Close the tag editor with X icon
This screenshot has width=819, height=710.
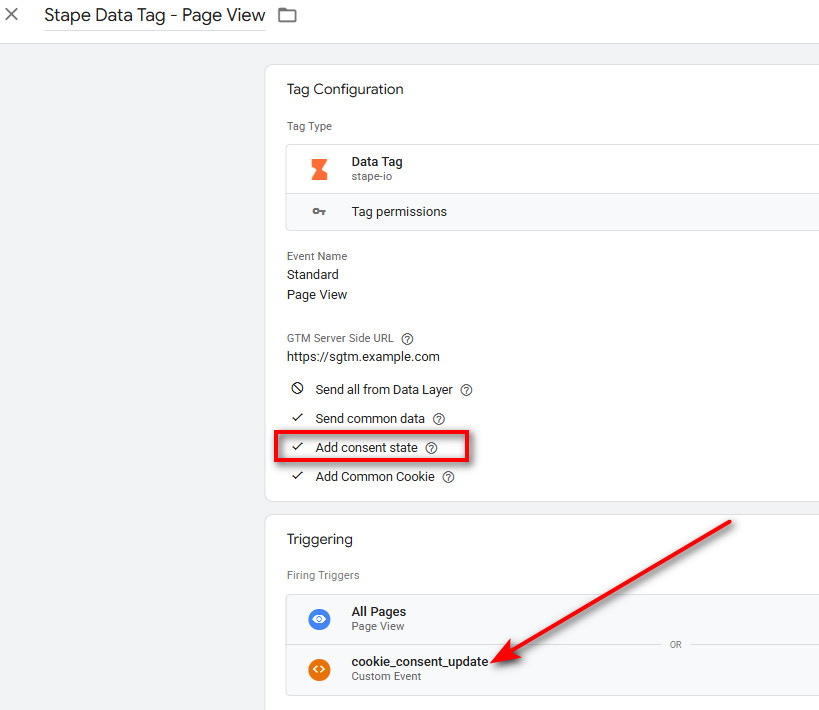(11, 14)
